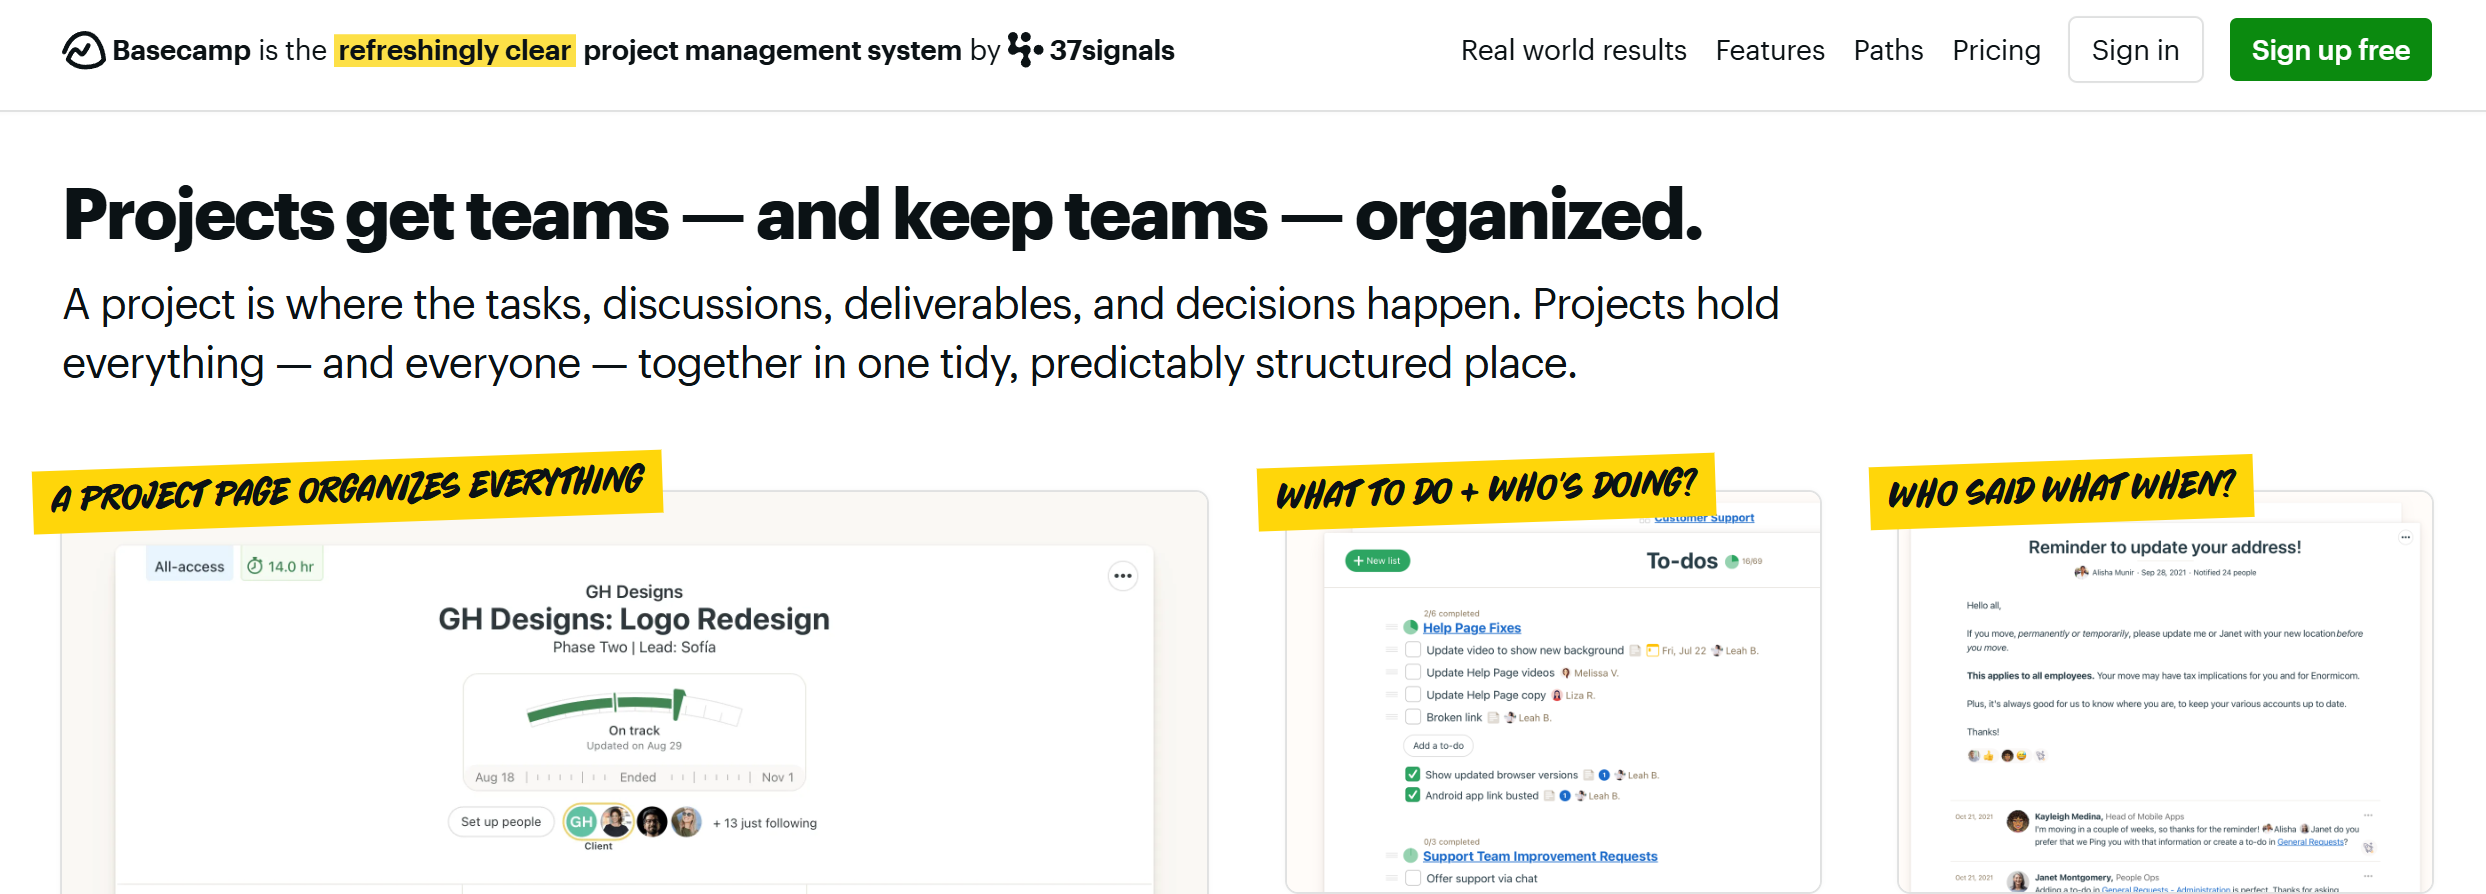Image resolution: width=2486 pixels, height=894 pixels.
Task: Check off Offer support via chat
Action: [1413, 878]
